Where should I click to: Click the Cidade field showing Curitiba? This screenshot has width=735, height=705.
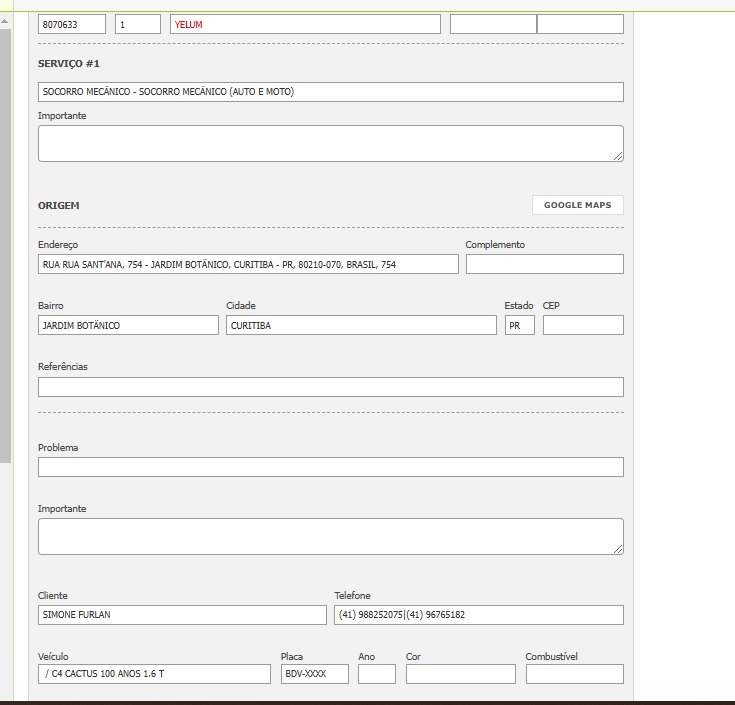coord(361,325)
